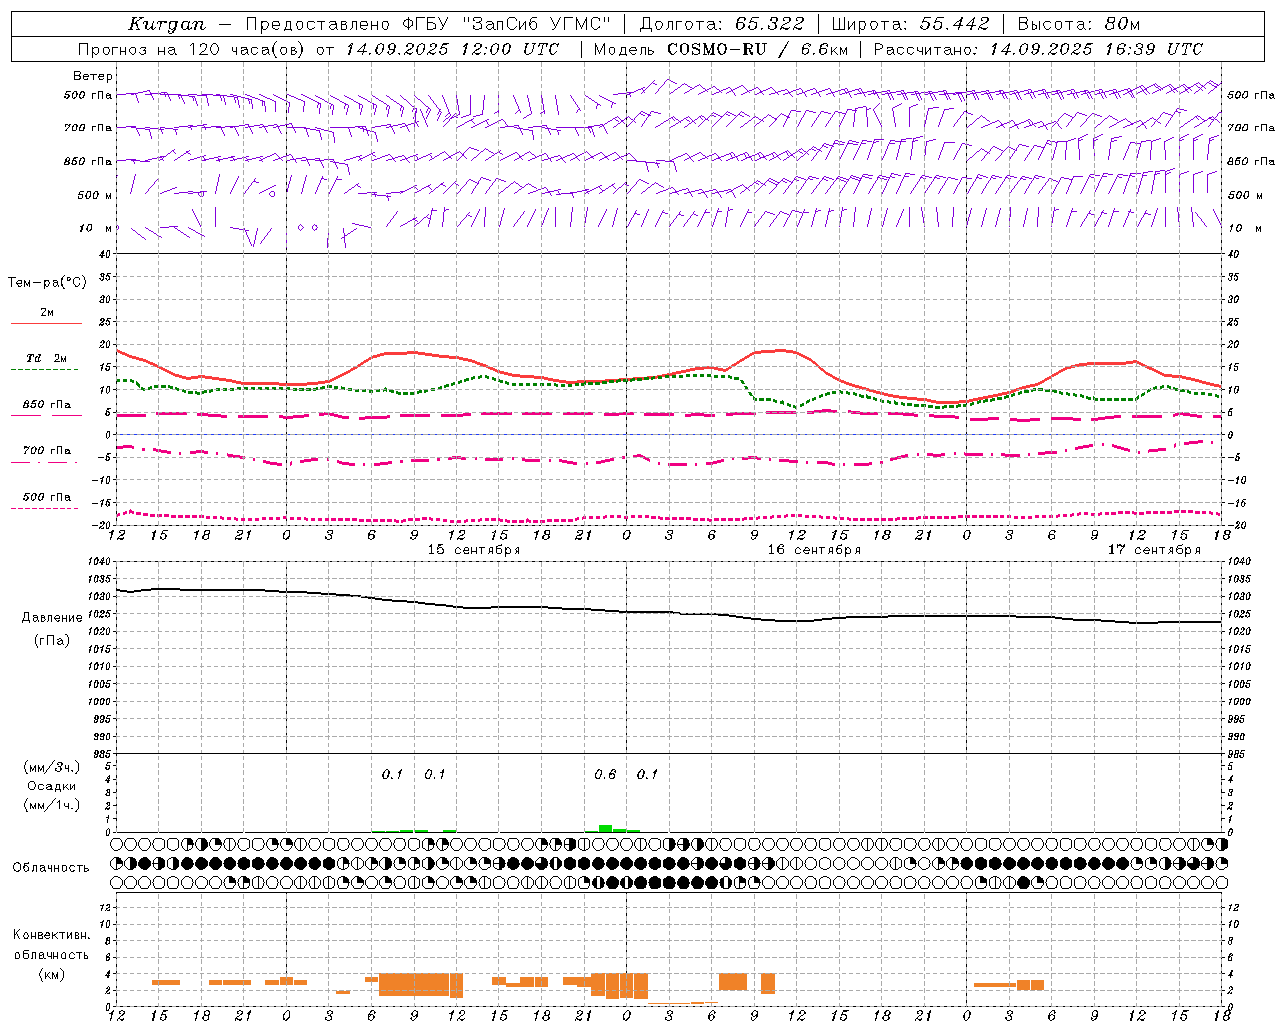Click the '500 гПа' temperature legend entry

(x=47, y=497)
